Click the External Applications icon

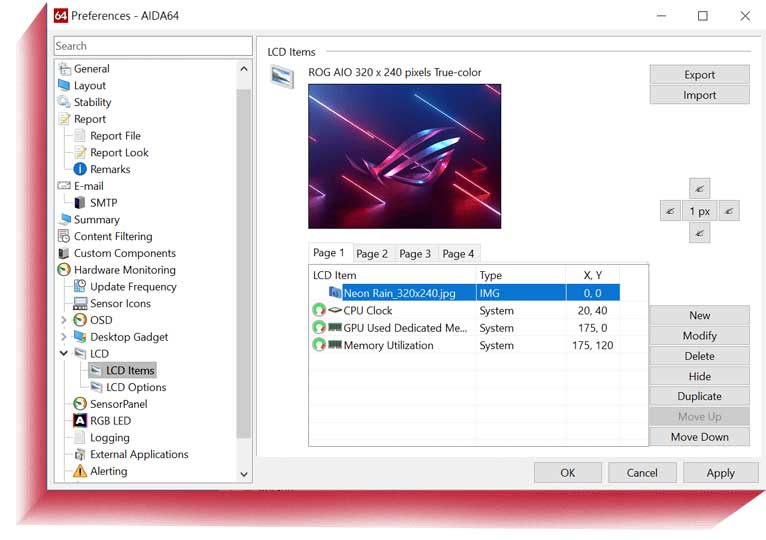click(x=80, y=454)
